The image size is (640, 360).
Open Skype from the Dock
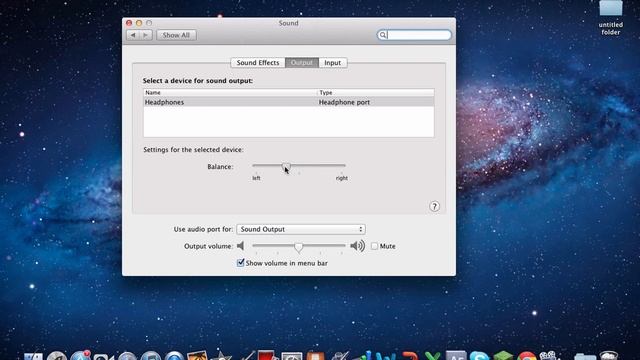click(x=479, y=355)
